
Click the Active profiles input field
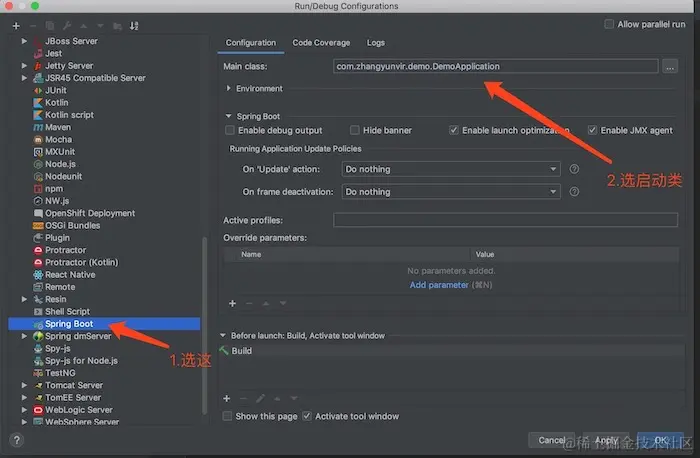pyautogui.click(x=505, y=220)
